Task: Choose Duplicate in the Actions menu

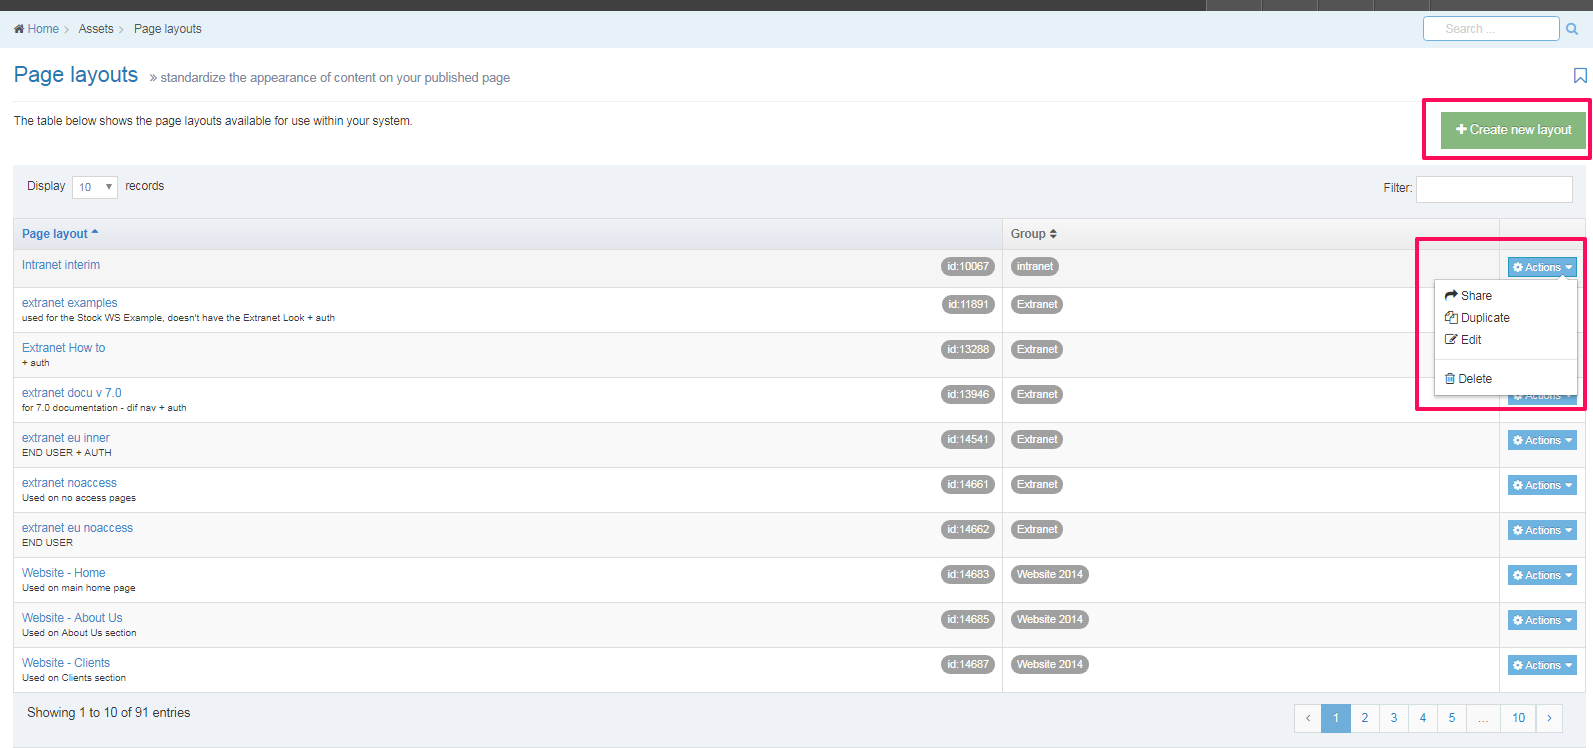Action: pos(1484,318)
